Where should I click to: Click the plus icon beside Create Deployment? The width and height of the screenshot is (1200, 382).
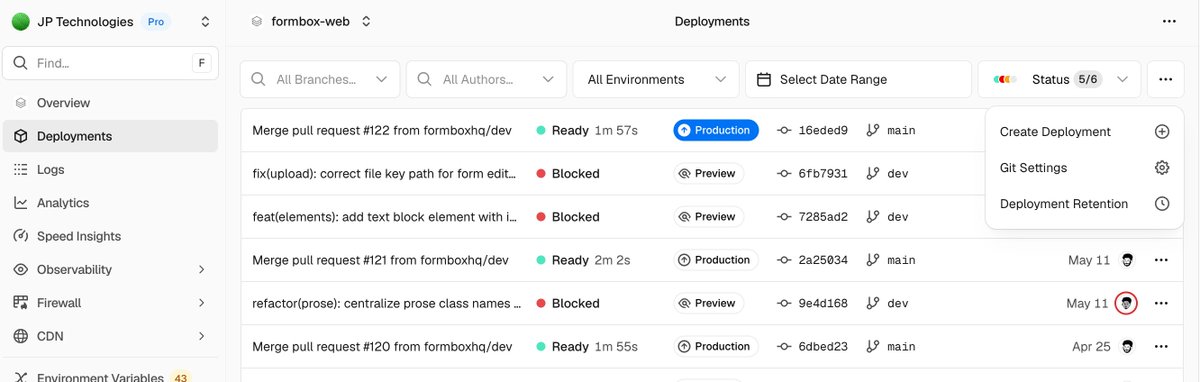coord(1162,131)
